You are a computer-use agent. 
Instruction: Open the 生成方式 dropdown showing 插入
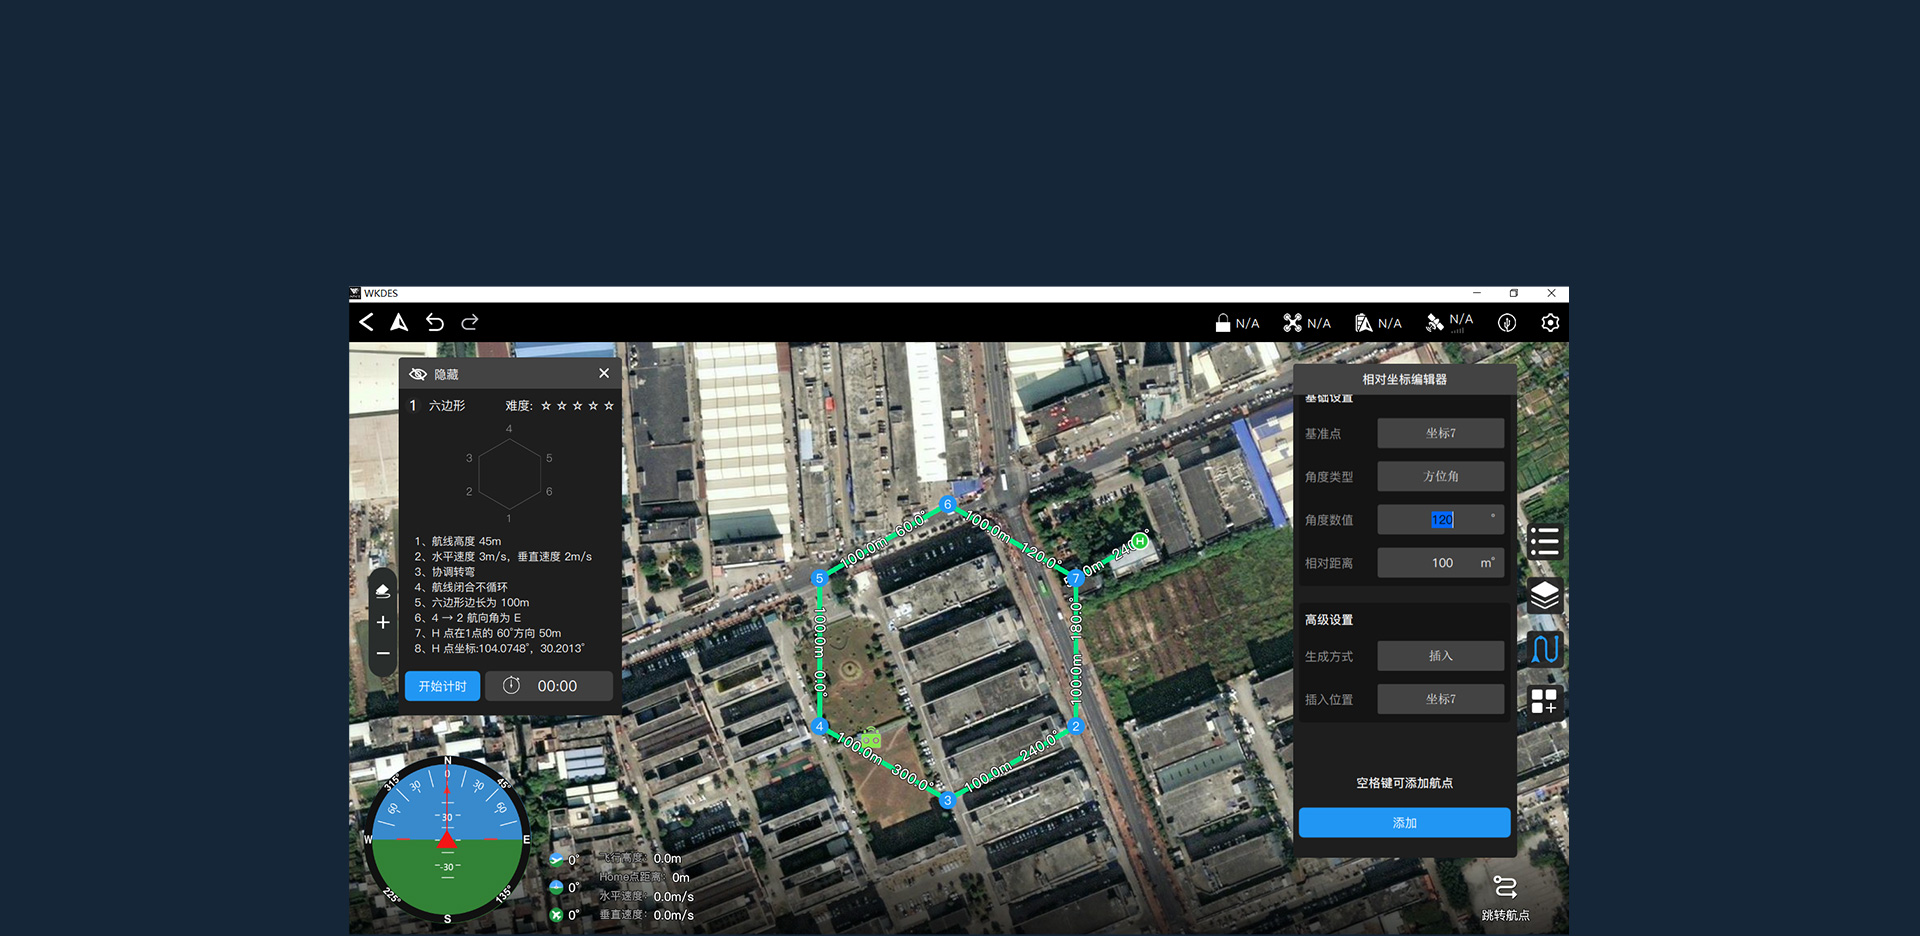click(1440, 656)
